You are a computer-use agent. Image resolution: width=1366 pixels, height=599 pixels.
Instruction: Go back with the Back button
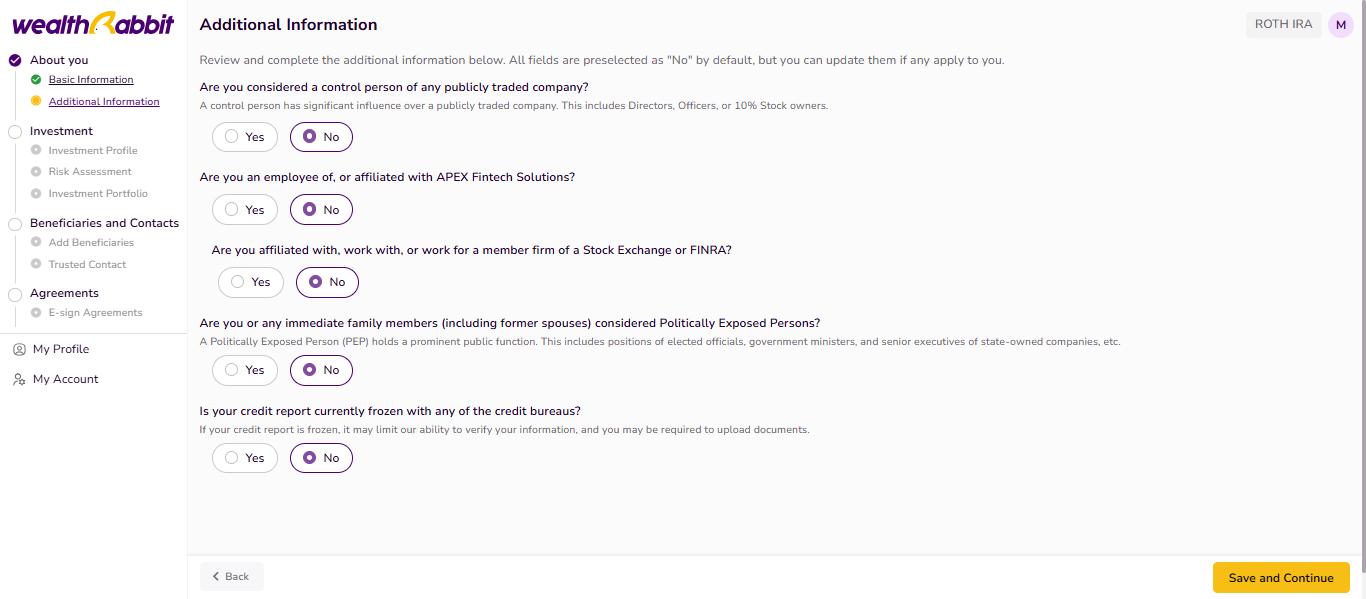coord(231,577)
